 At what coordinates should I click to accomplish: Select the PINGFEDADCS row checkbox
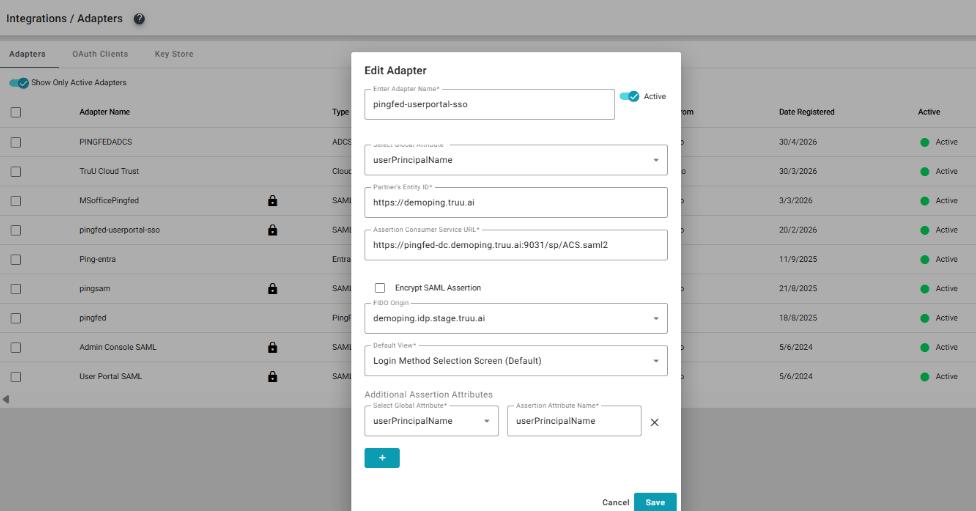click(x=16, y=143)
